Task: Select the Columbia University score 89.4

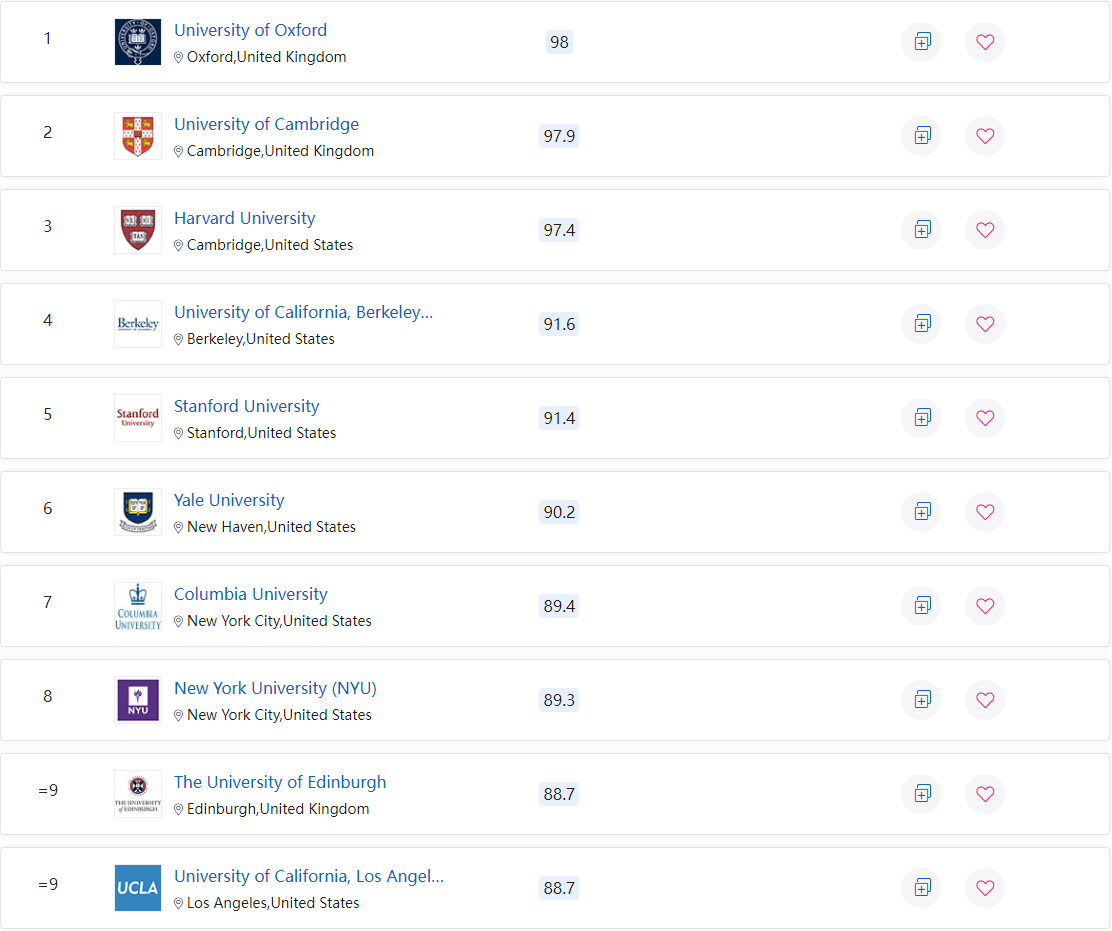Action: pyautogui.click(x=559, y=606)
